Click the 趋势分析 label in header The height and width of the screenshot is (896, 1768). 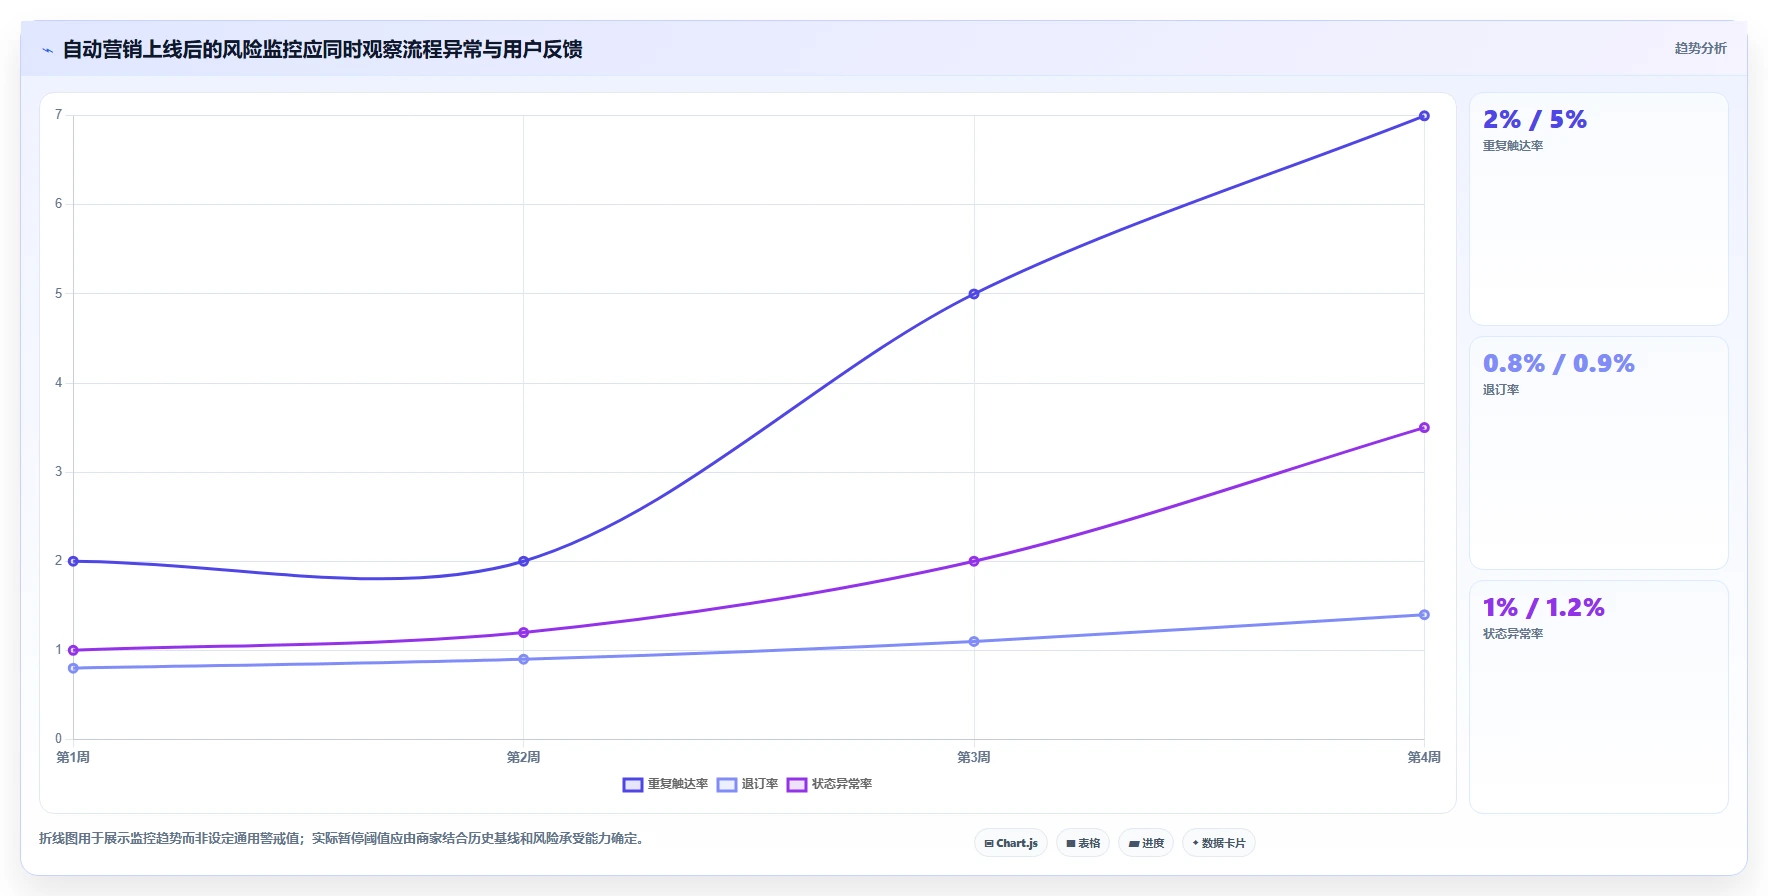click(1700, 48)
